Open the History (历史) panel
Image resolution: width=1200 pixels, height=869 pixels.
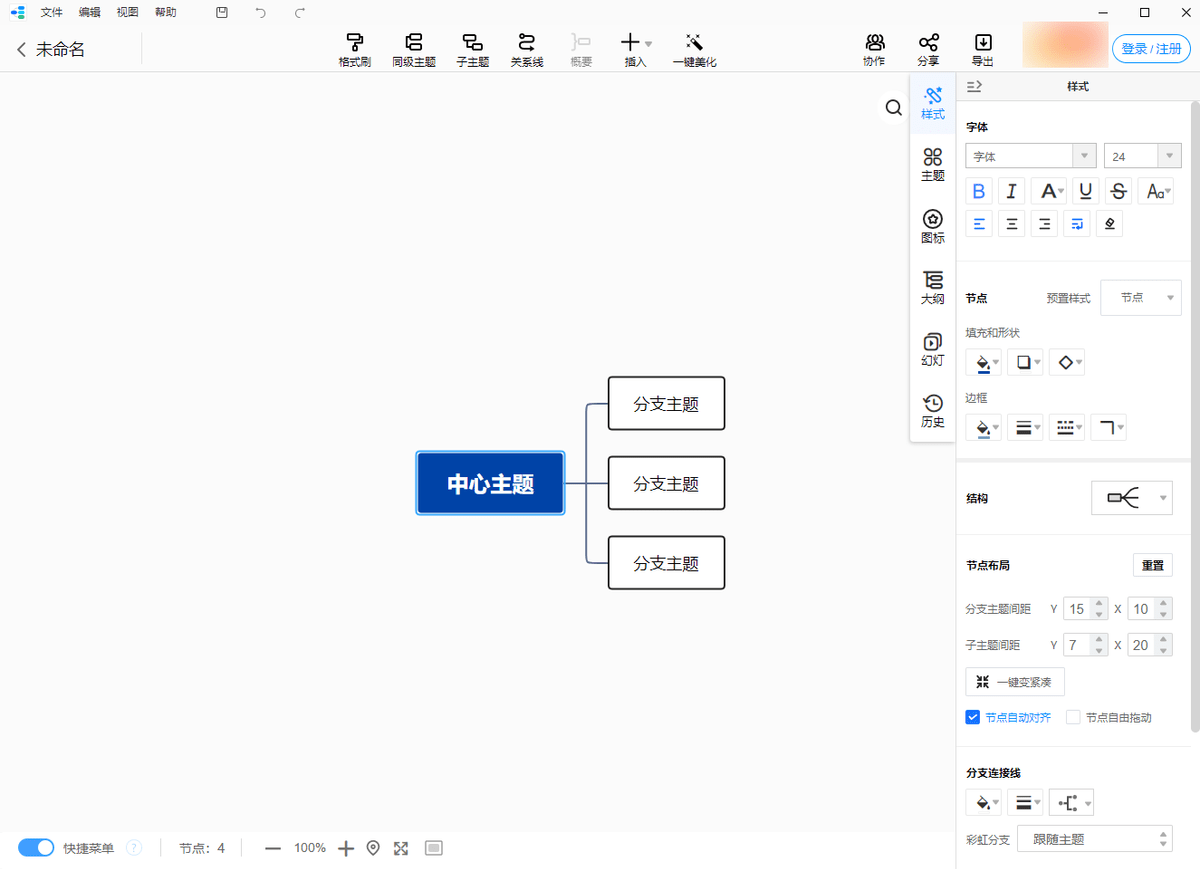point(932,410)
